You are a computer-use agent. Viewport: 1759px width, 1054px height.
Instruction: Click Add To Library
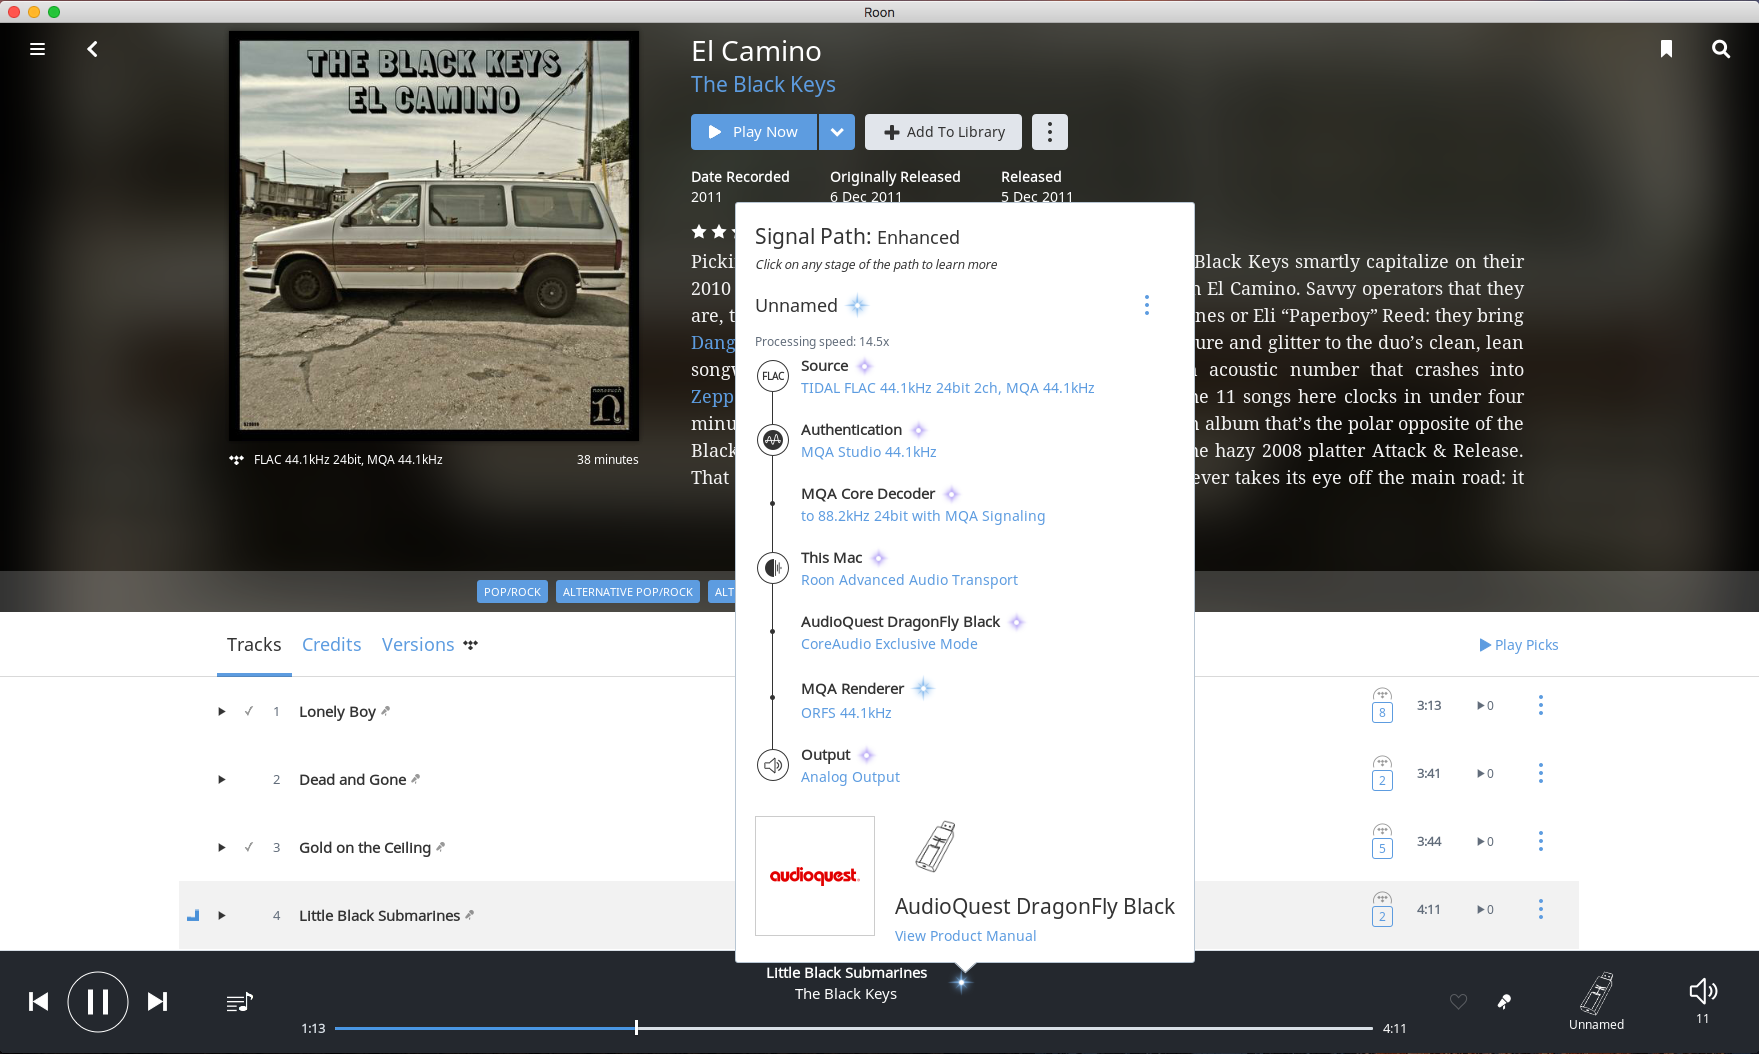click(943, 132)
